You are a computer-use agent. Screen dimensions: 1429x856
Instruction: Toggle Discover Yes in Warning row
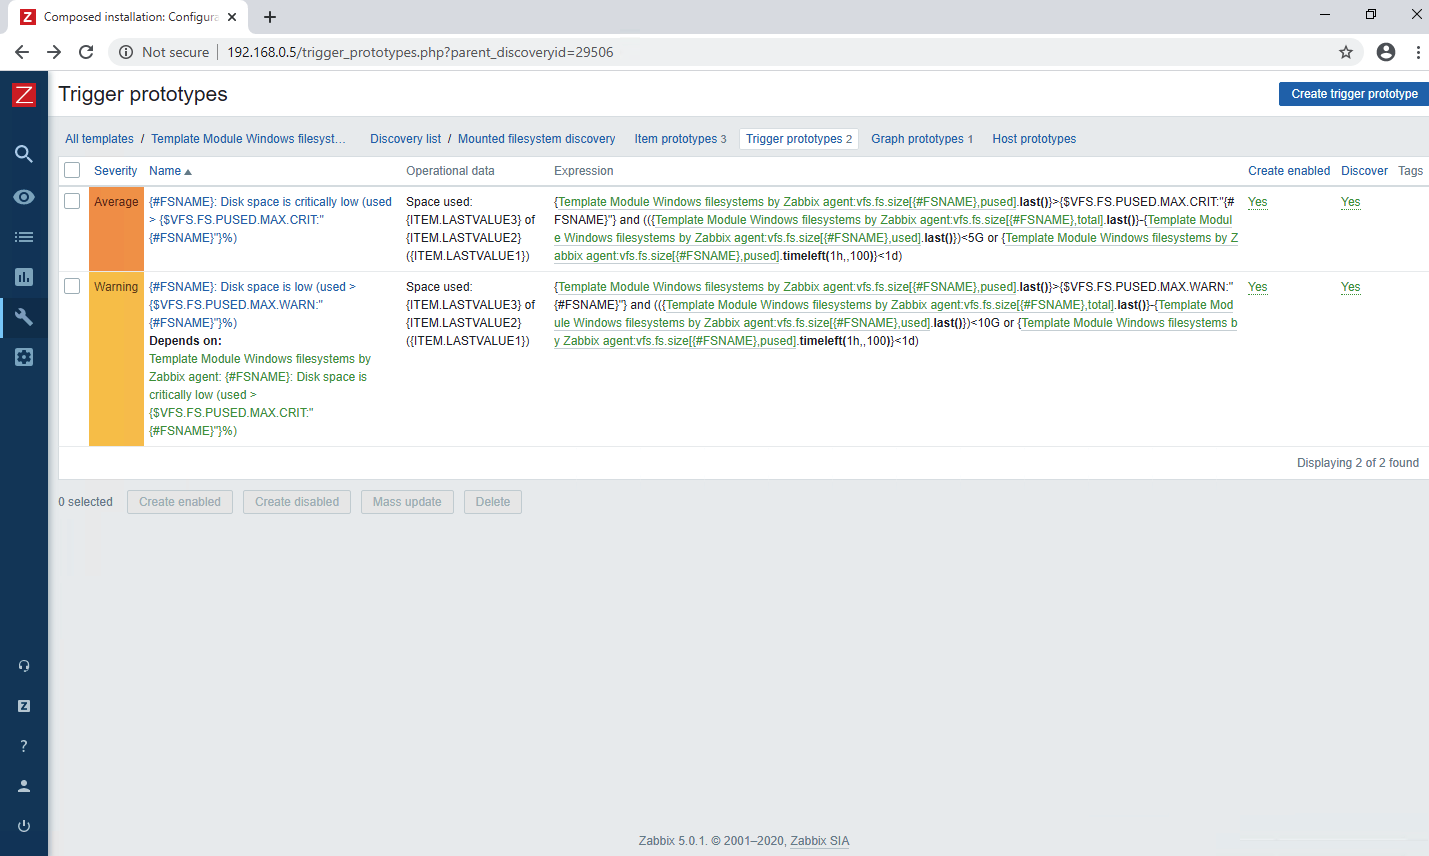pyautogui.click(x=1350, y=287)
